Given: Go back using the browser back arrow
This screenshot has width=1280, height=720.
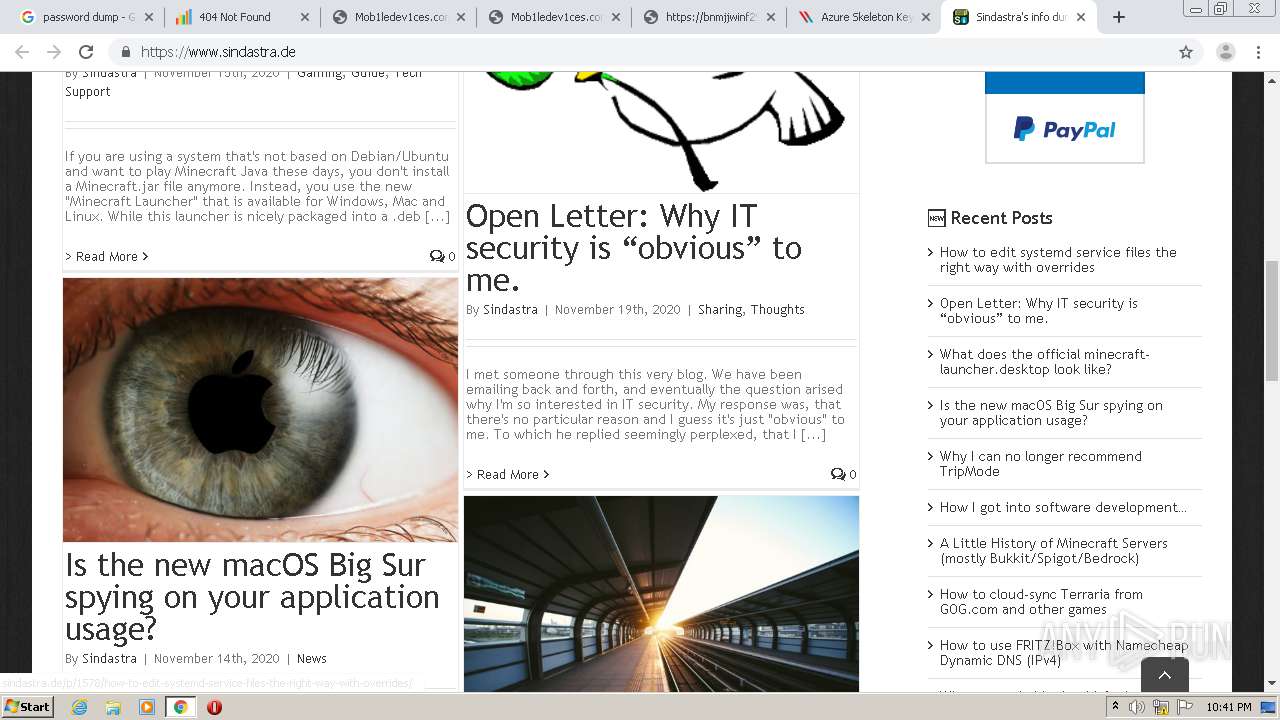Looking at the screenshot, I should pos(22,52).
